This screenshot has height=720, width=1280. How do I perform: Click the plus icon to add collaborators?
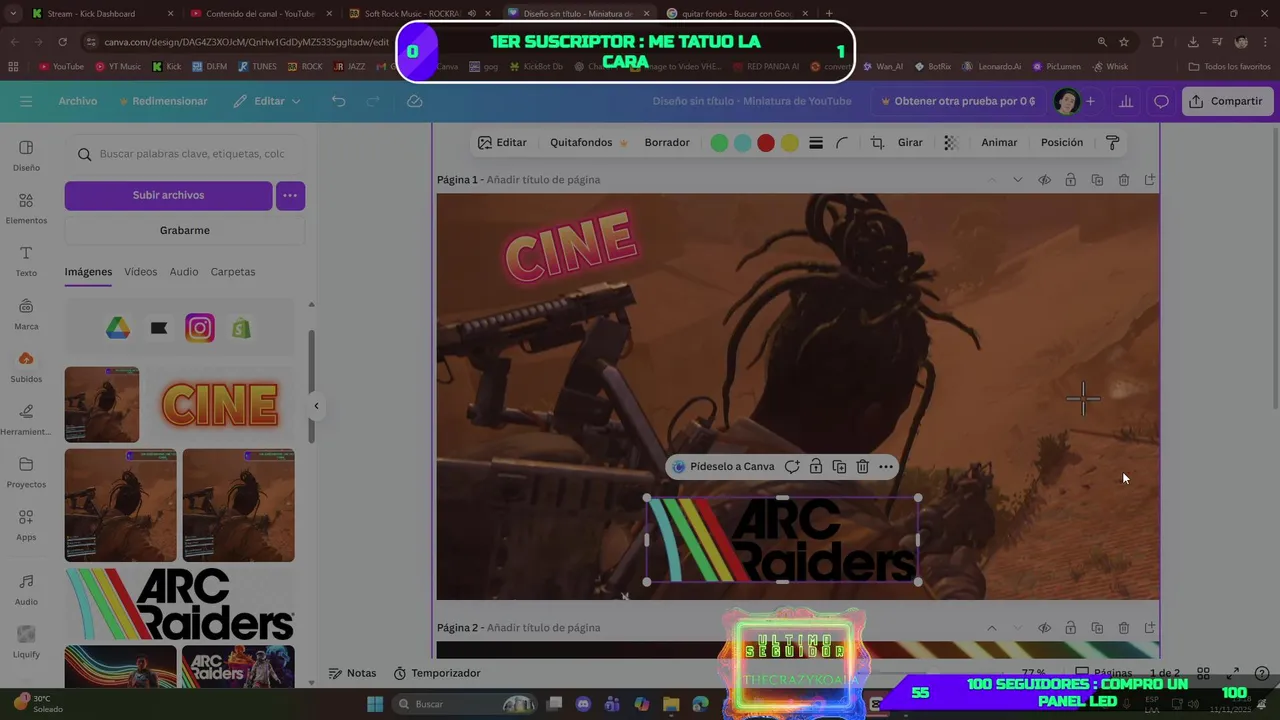(x=1090, y=101)
